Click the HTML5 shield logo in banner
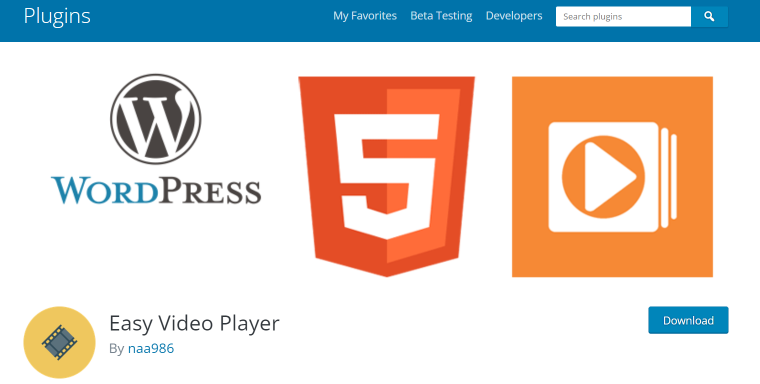The width and height of the screenshot is (760, 384). 386,176
